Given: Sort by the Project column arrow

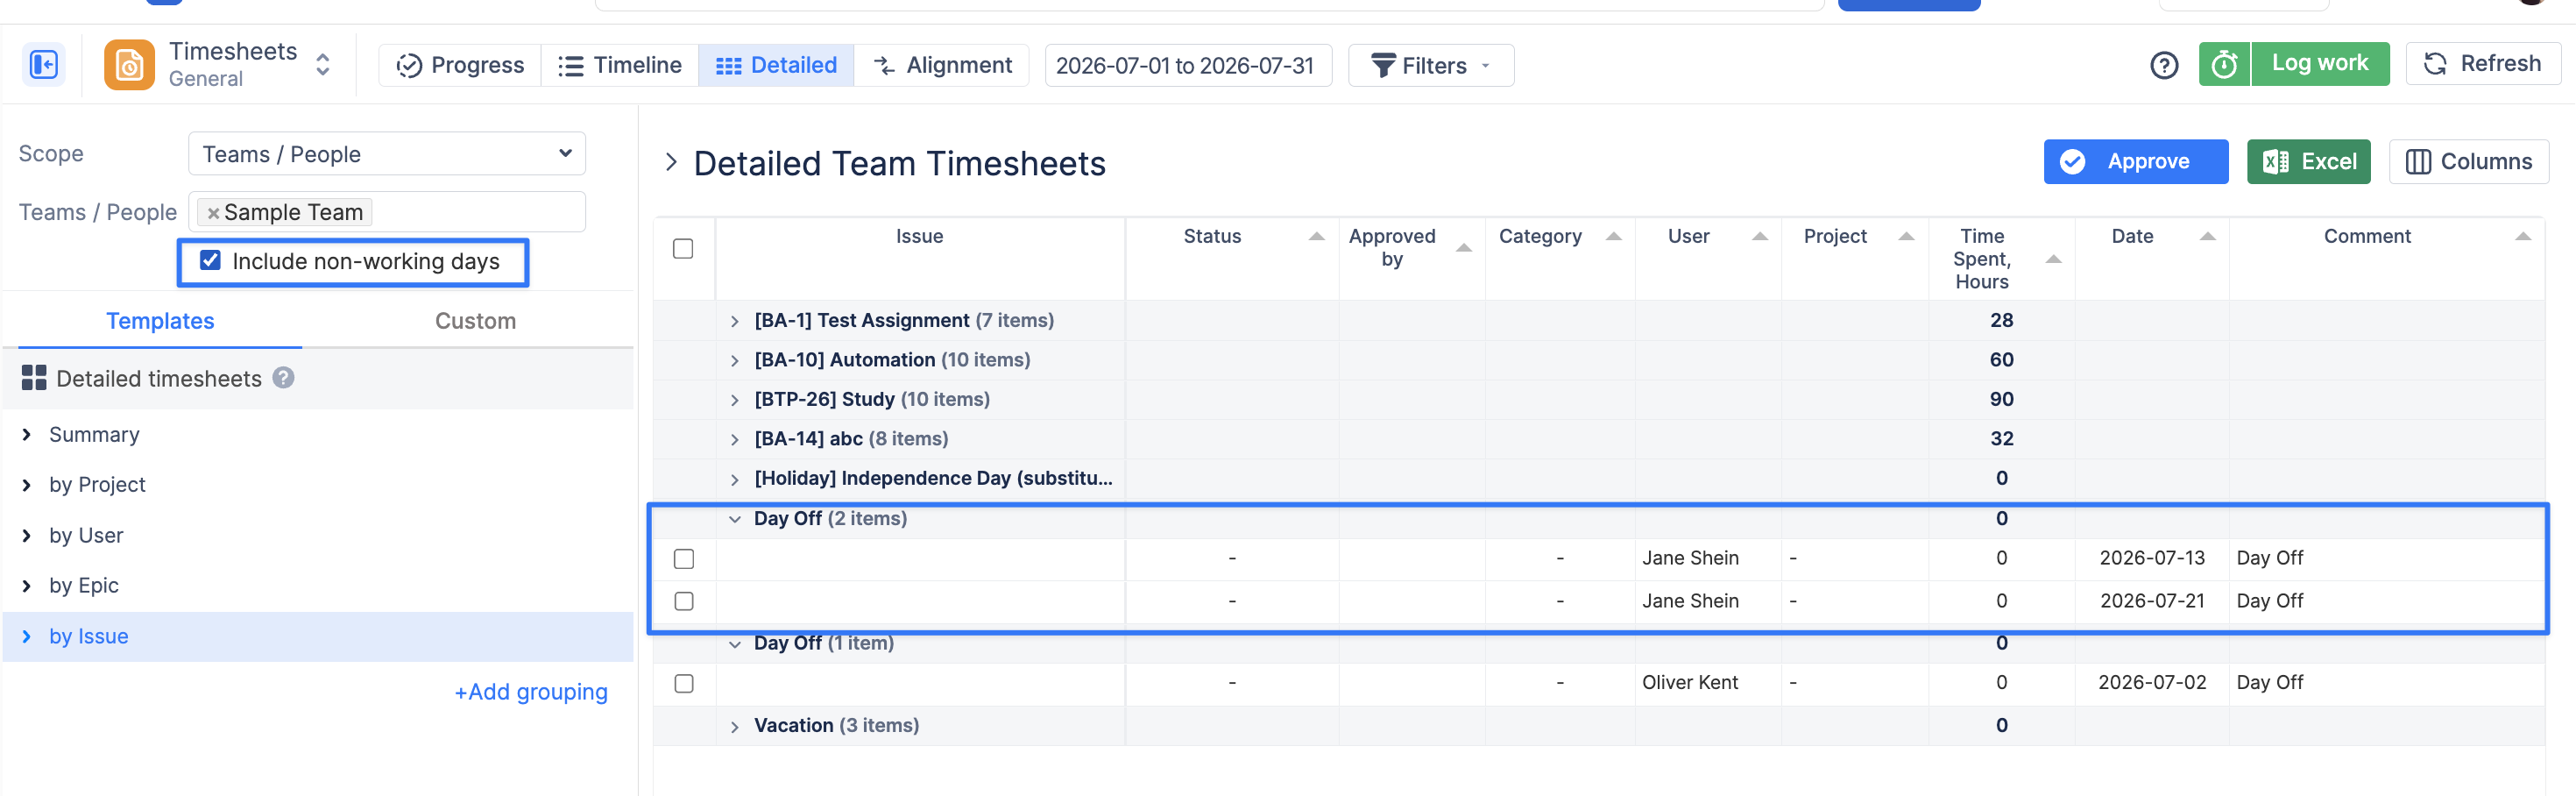Looking at the screenshot, I should coord(1906,236).
